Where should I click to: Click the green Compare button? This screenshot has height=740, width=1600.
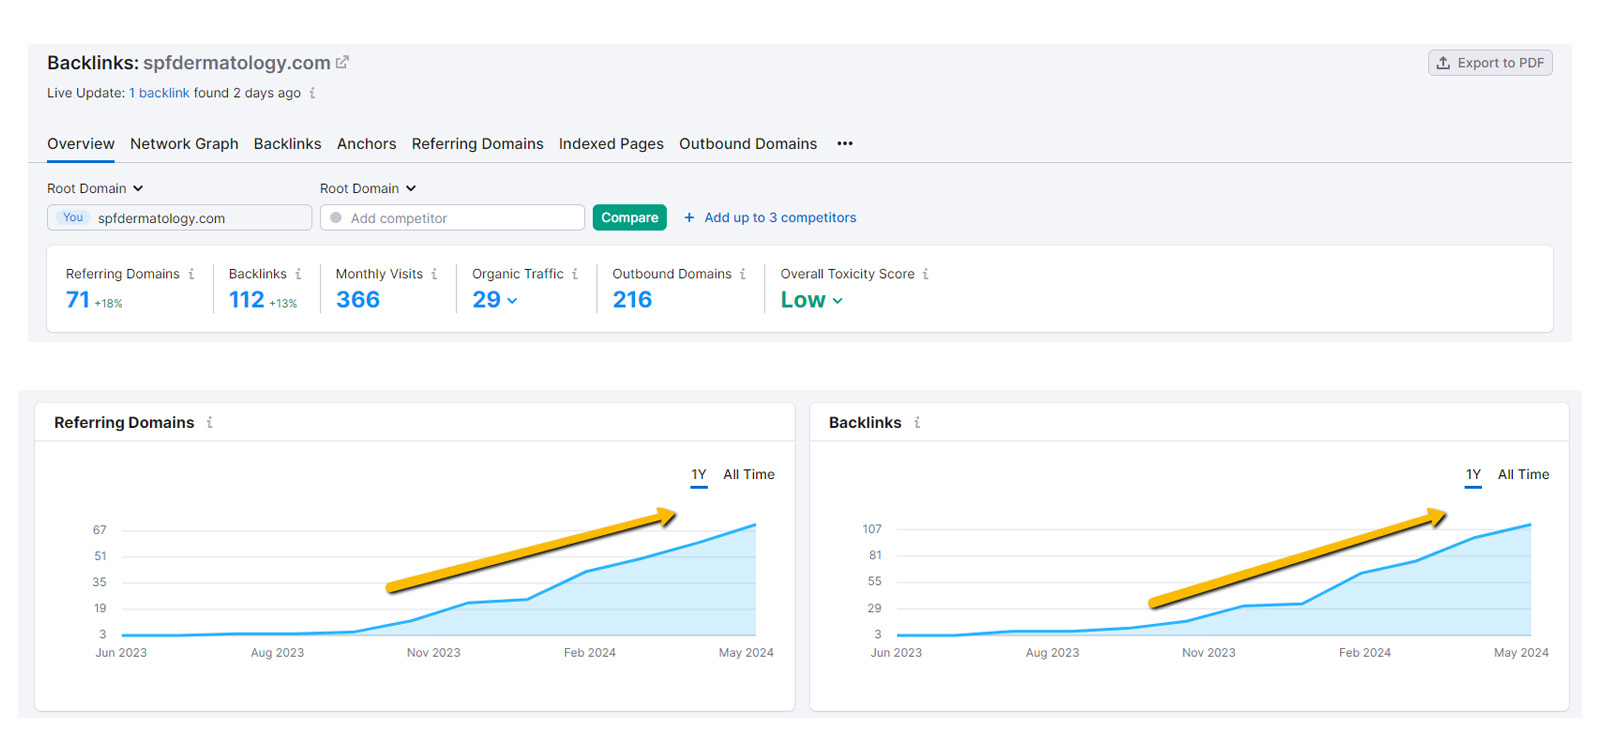[629, 218]
